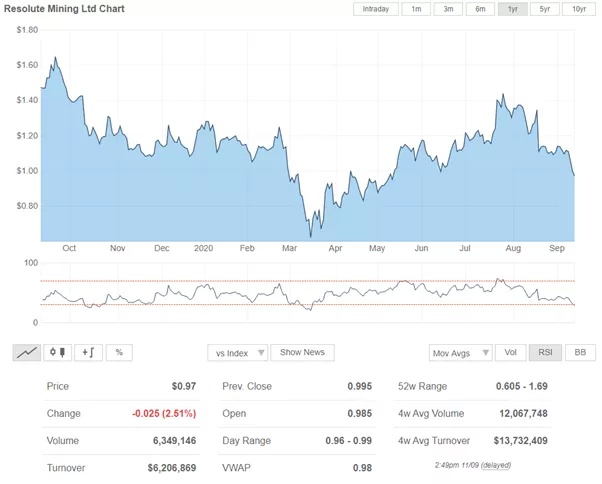Select the 1yr range tab
This screenshot has height=484, width=602.
pos(513,9)
